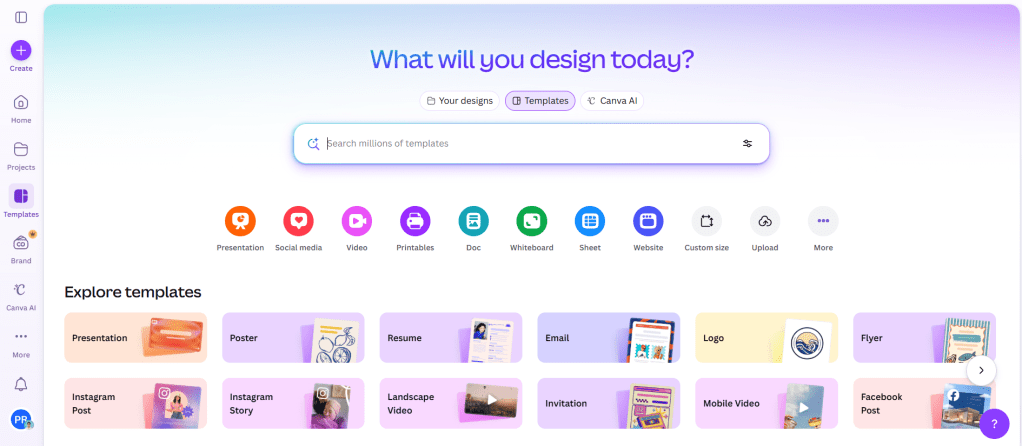The height and width of the screenshot is (446, 1022).
Task: Open the Invitation template card
Action: coord(609,403)
